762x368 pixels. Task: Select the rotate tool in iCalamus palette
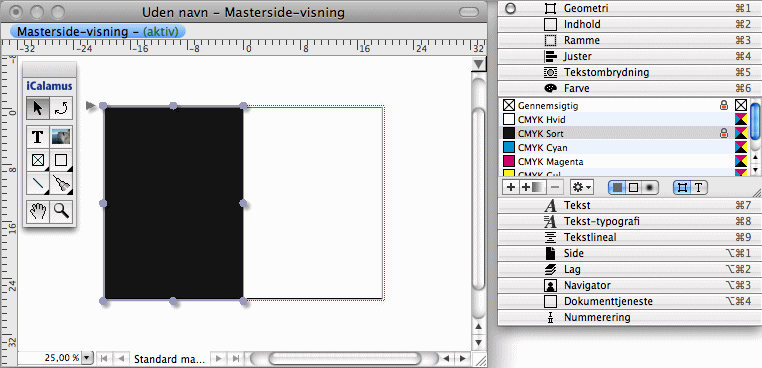pyautogui.click(x=61, y=108)
